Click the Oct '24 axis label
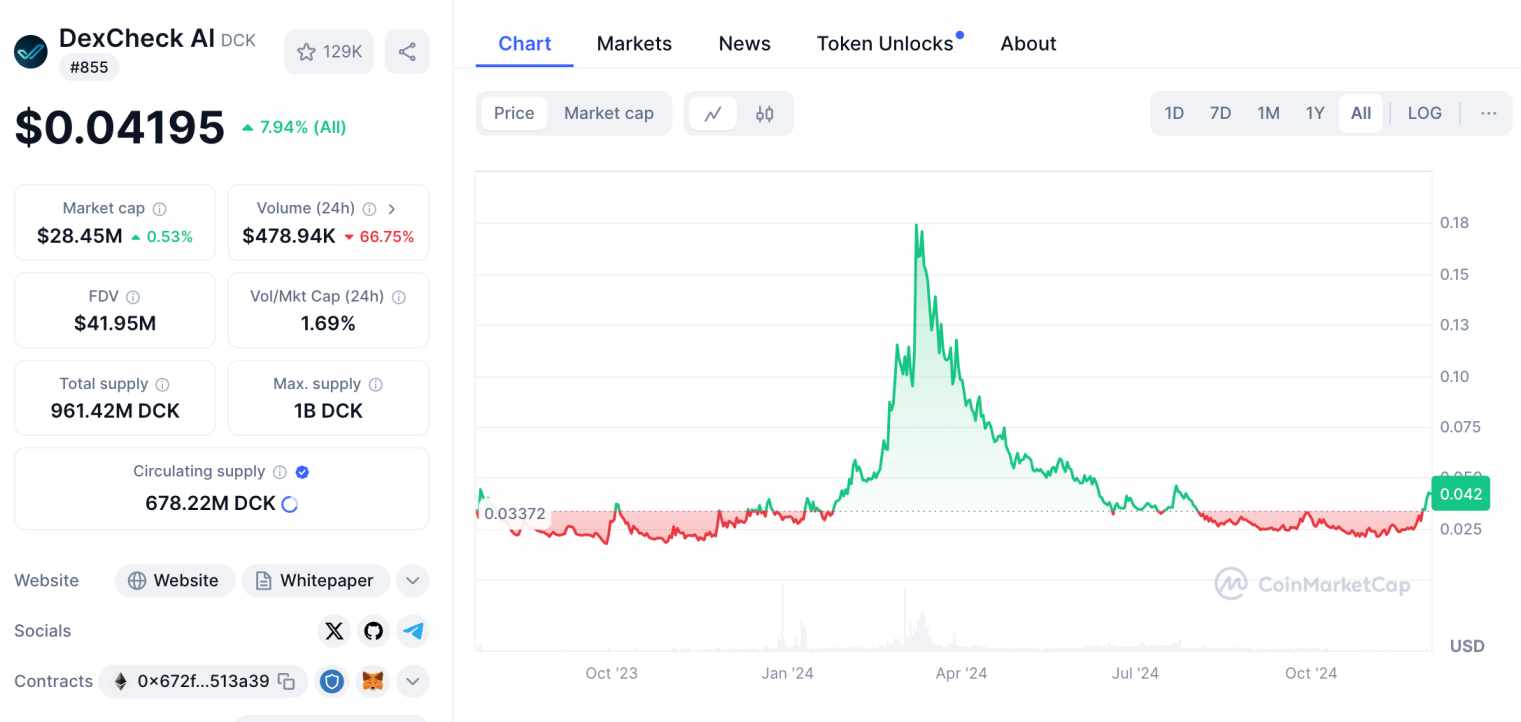This screenshot has height=722, width=1521. point(1311,674)
